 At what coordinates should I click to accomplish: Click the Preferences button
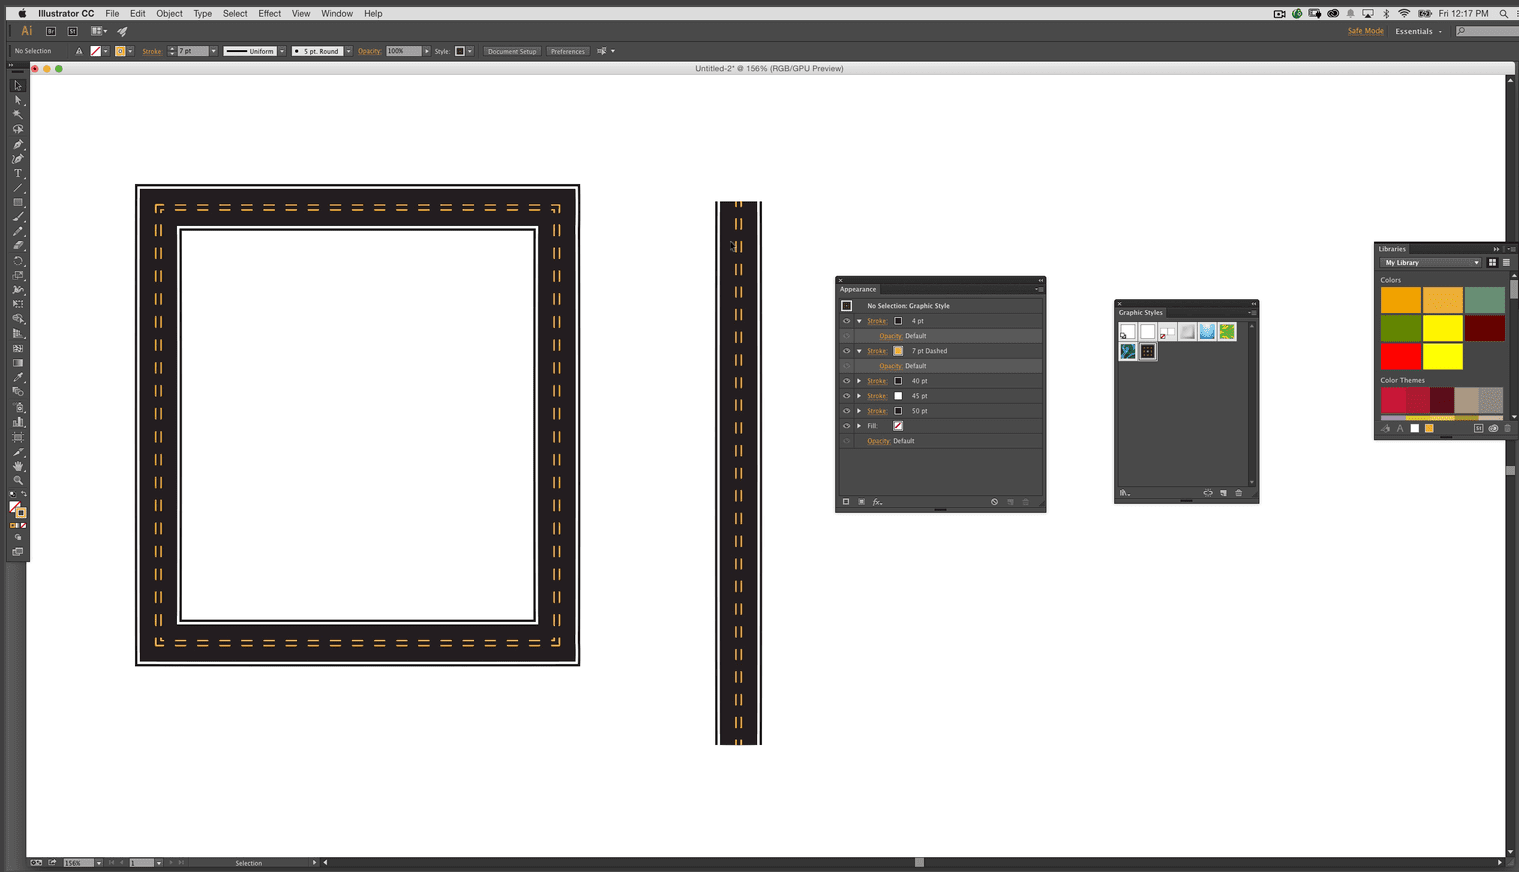coord(568,51)
